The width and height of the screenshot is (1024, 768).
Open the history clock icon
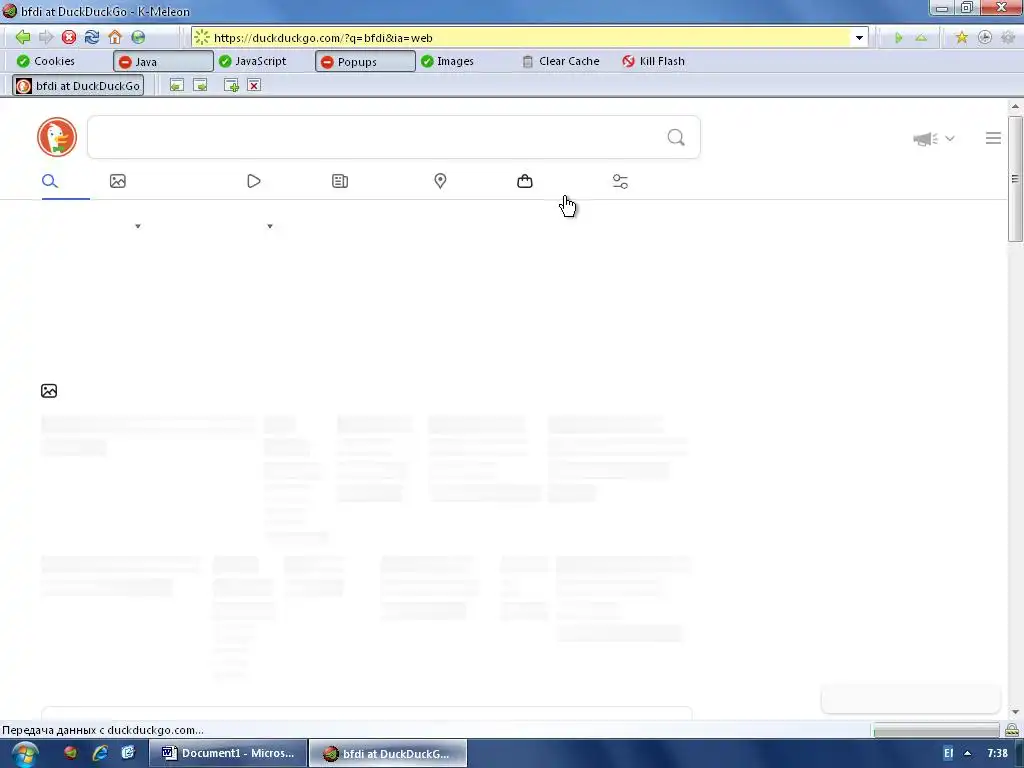[x=984, y=38]
